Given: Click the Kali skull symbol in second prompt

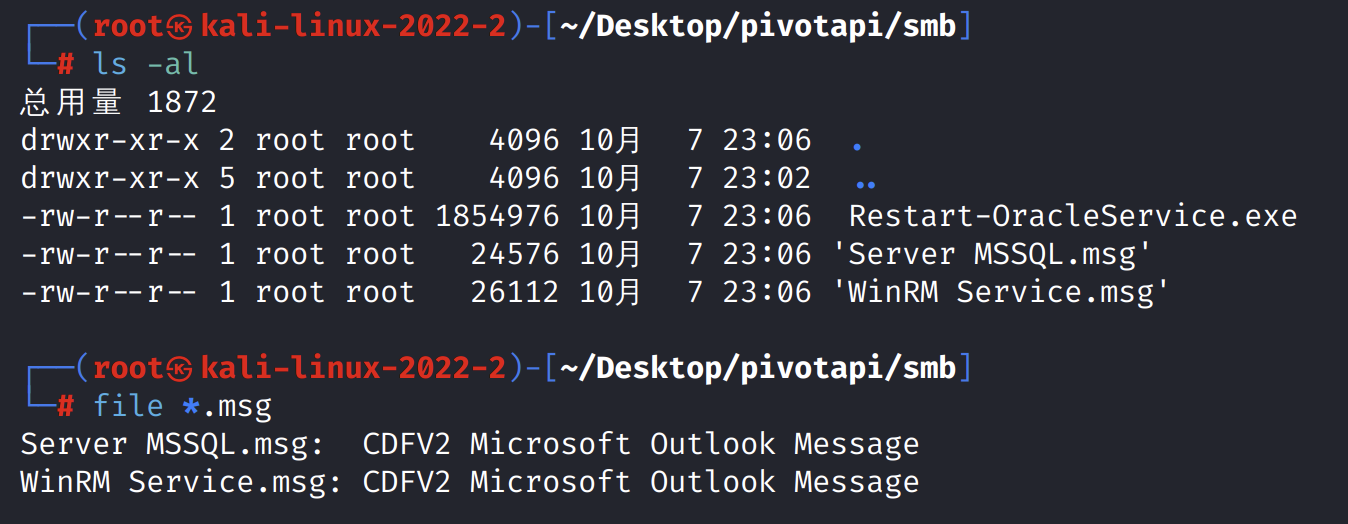Looking at the screenshot, I should [x=180, y=369].
